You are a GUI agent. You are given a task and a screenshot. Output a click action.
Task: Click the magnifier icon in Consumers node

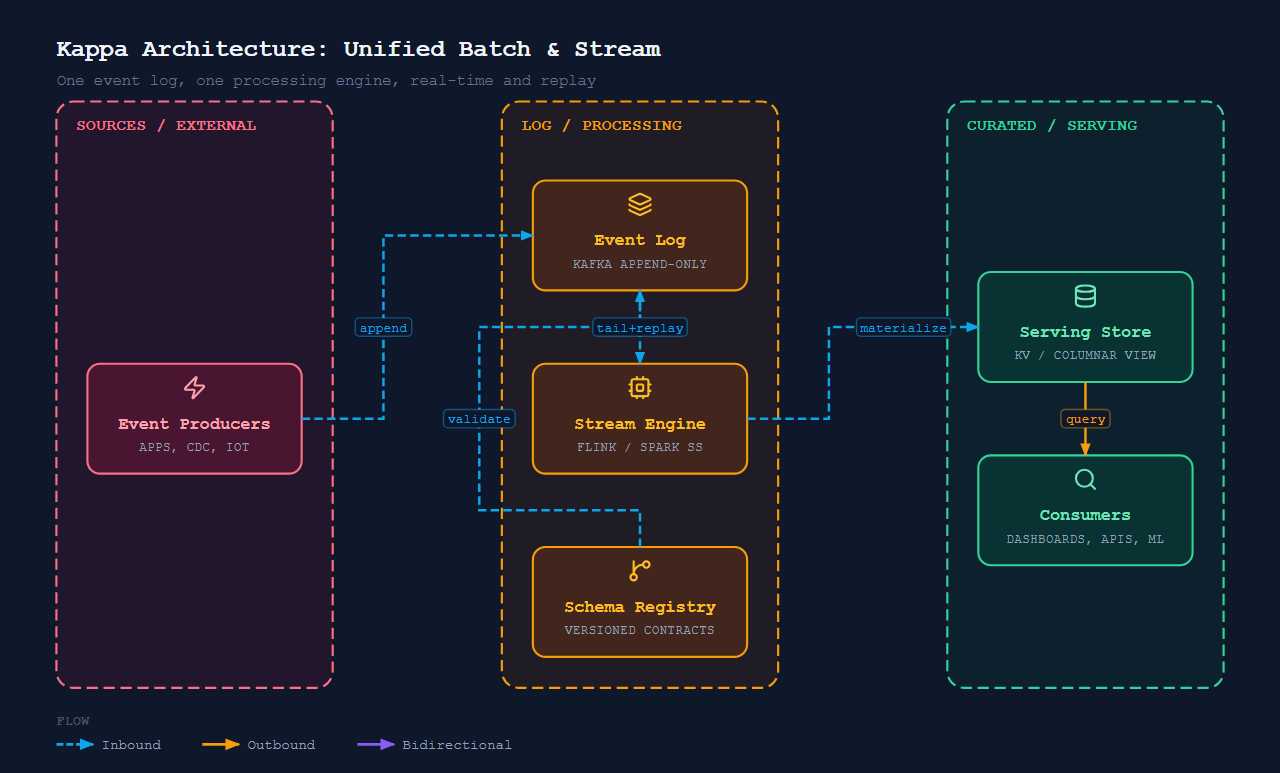pyautogui.click(x=1085, y=480)
